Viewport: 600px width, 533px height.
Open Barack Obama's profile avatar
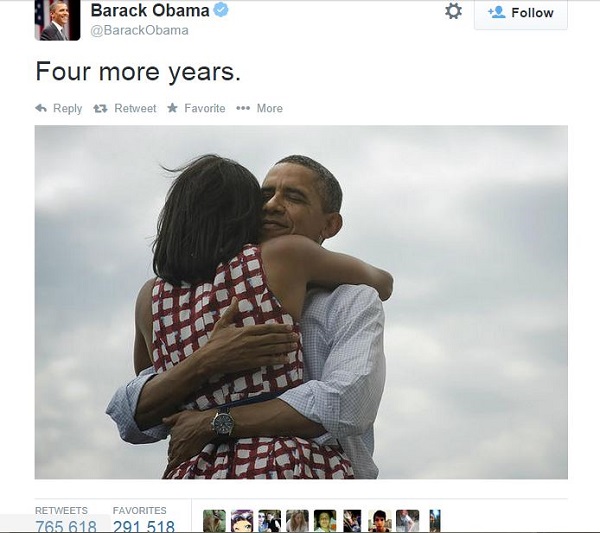[x=57, y=20]
